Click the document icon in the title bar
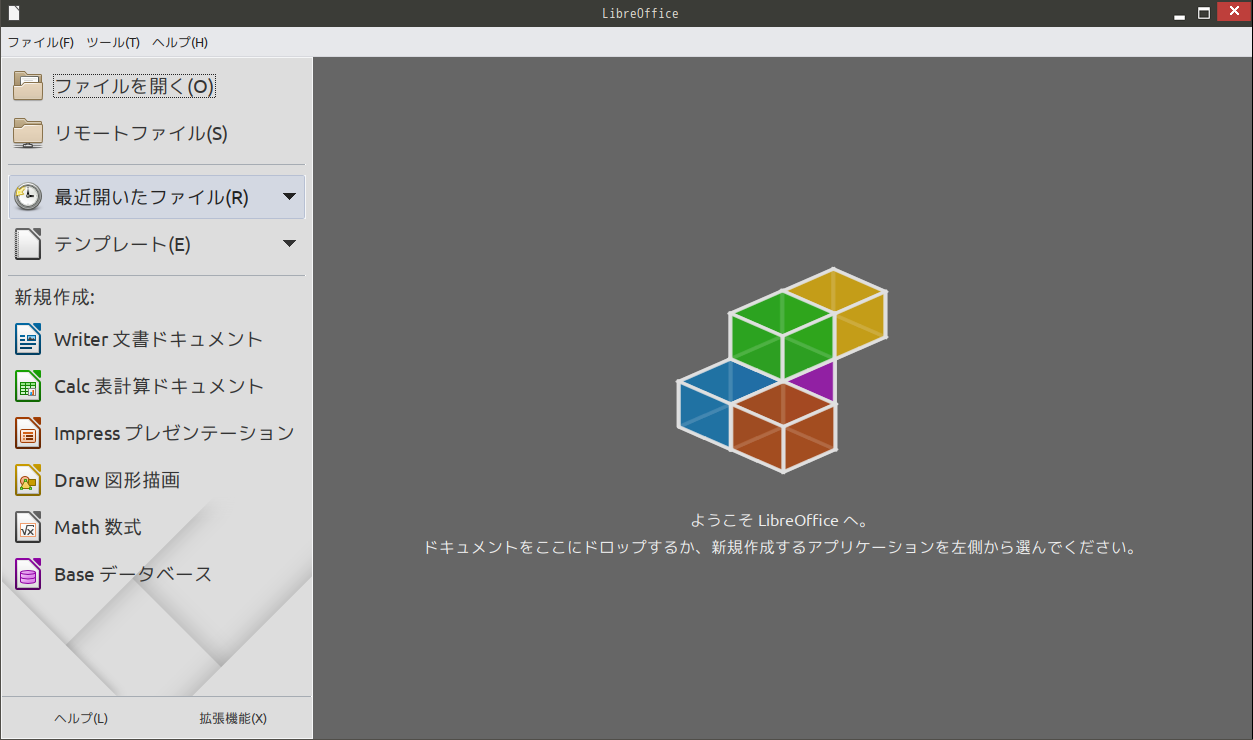This screenshot has height=740, width=1253. pos(13,13)
